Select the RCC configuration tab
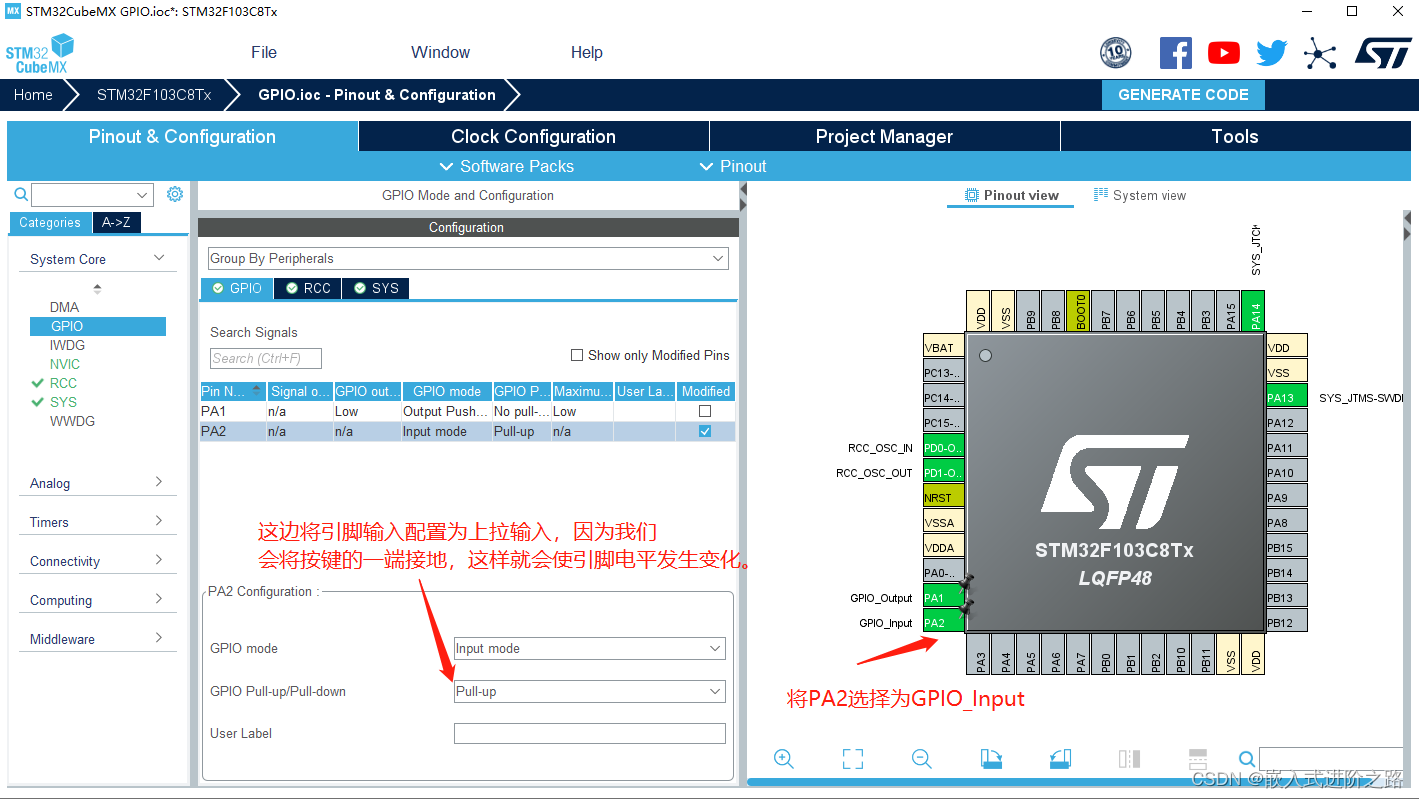 click(308, 288)
